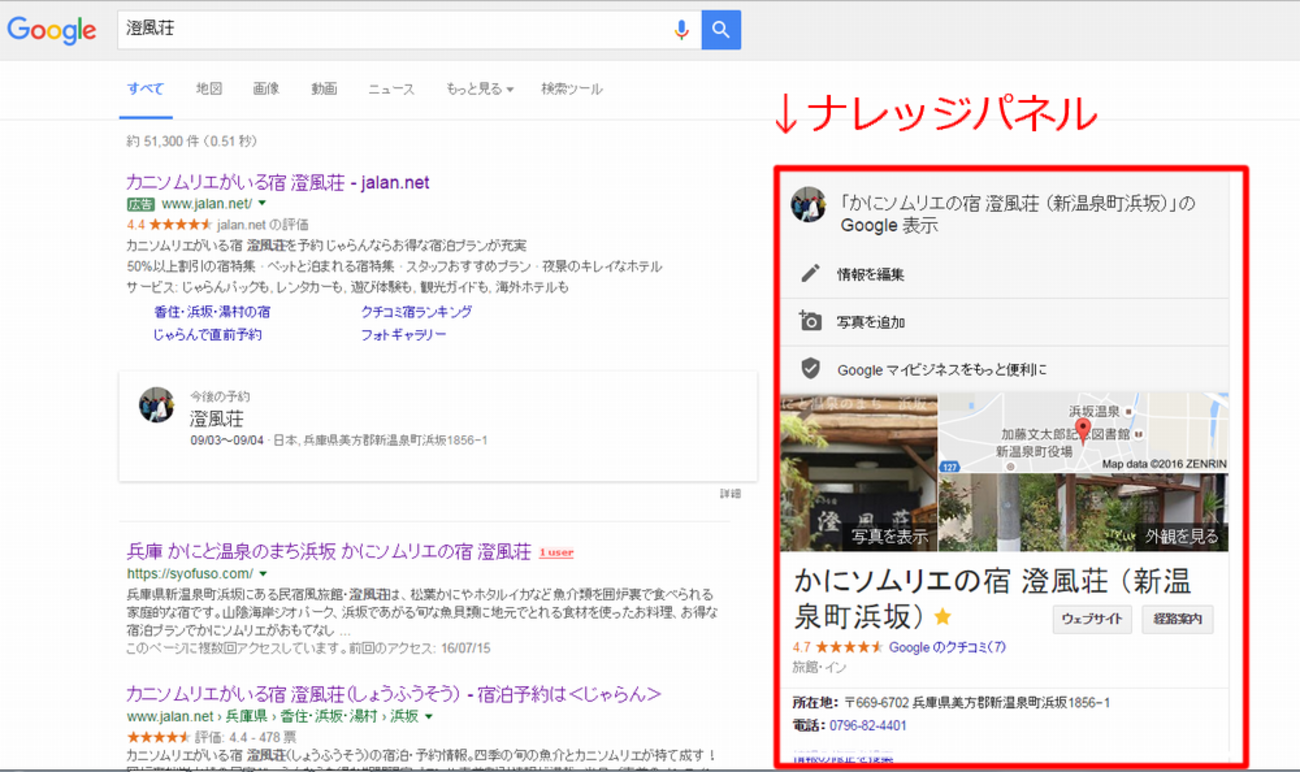This screenshot has width=1300, height=772.
Task: Click the microphone voice search icon
Action: (681, 30)
